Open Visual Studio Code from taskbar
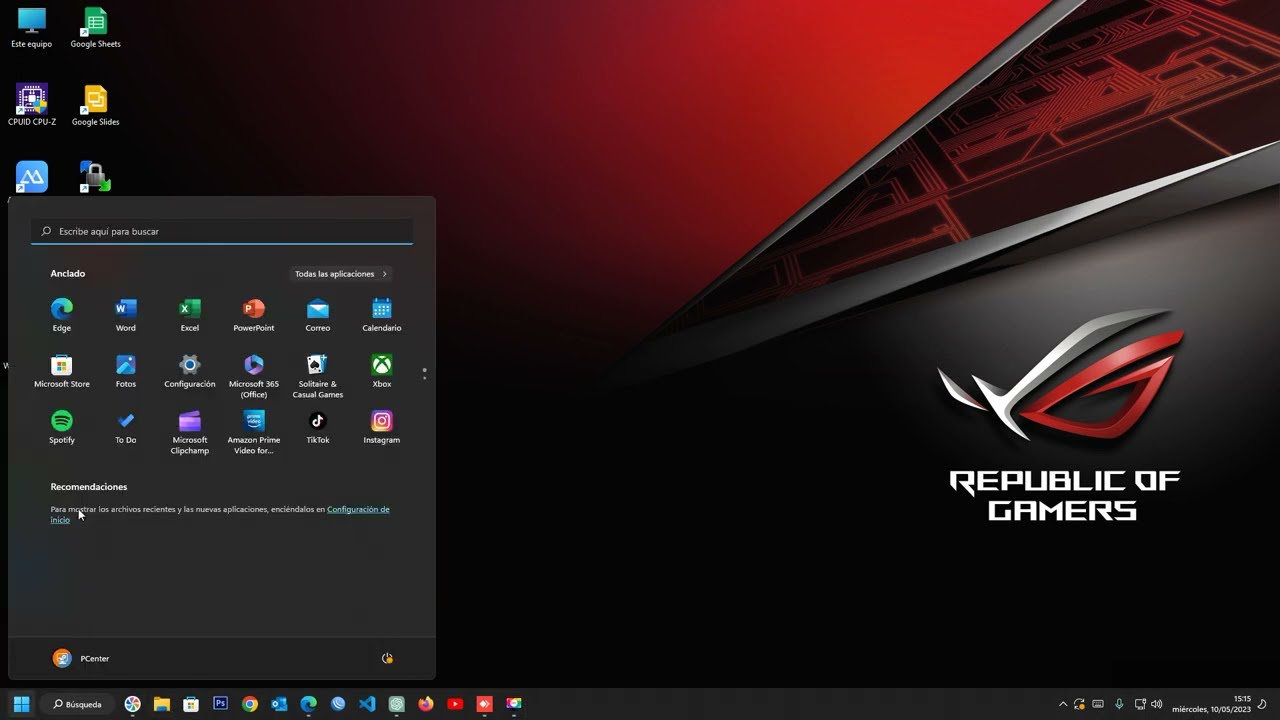 (367, 704)
